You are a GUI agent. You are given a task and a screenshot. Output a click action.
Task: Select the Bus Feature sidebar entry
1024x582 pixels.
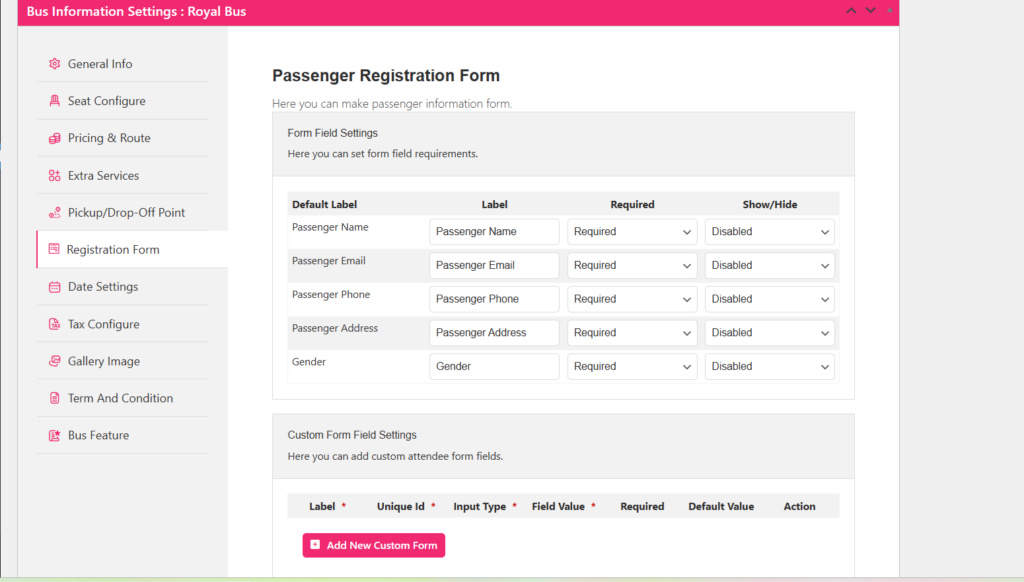(x=100, y=435)
